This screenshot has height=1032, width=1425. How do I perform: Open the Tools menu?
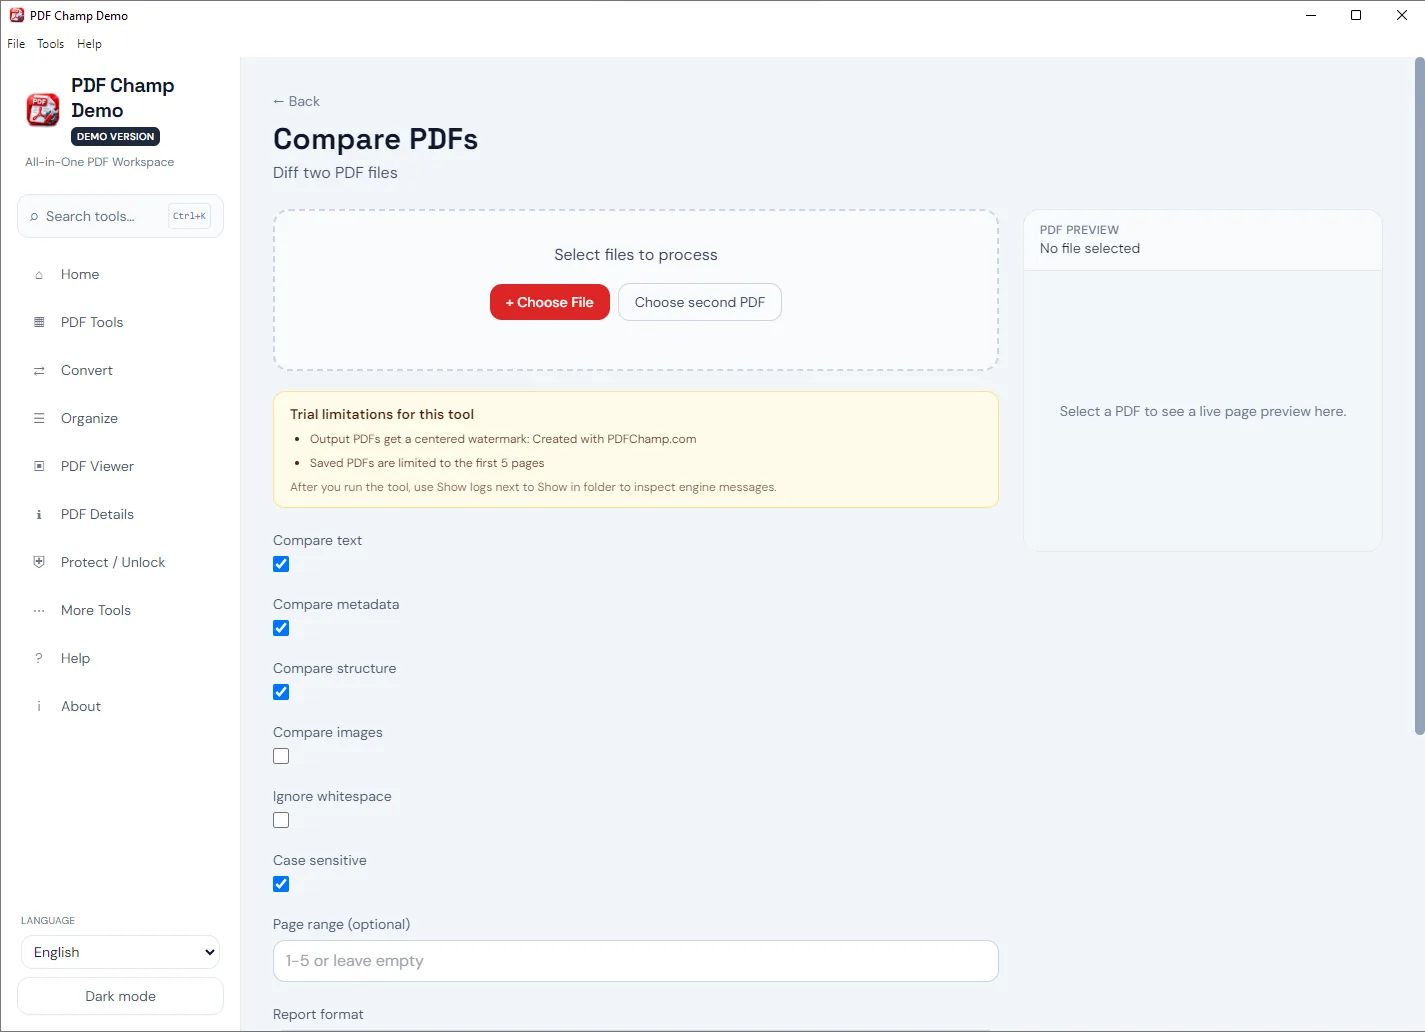pyautogui.click(x=50, y=44)
